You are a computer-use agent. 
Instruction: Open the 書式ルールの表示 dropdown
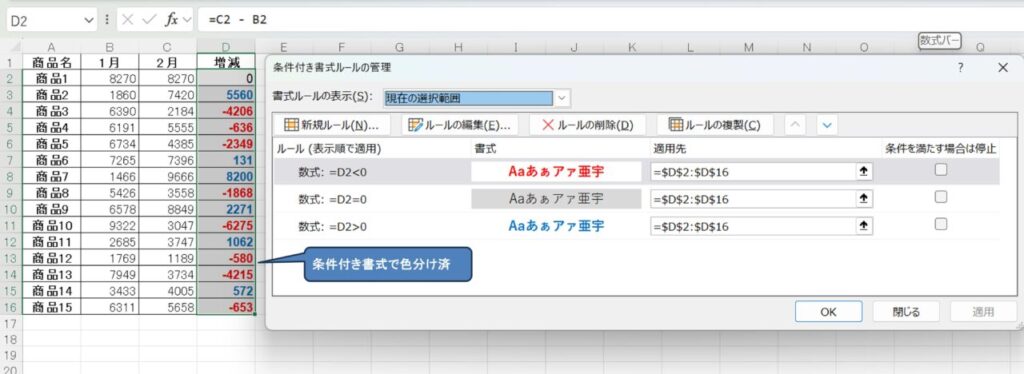[562, 98]
